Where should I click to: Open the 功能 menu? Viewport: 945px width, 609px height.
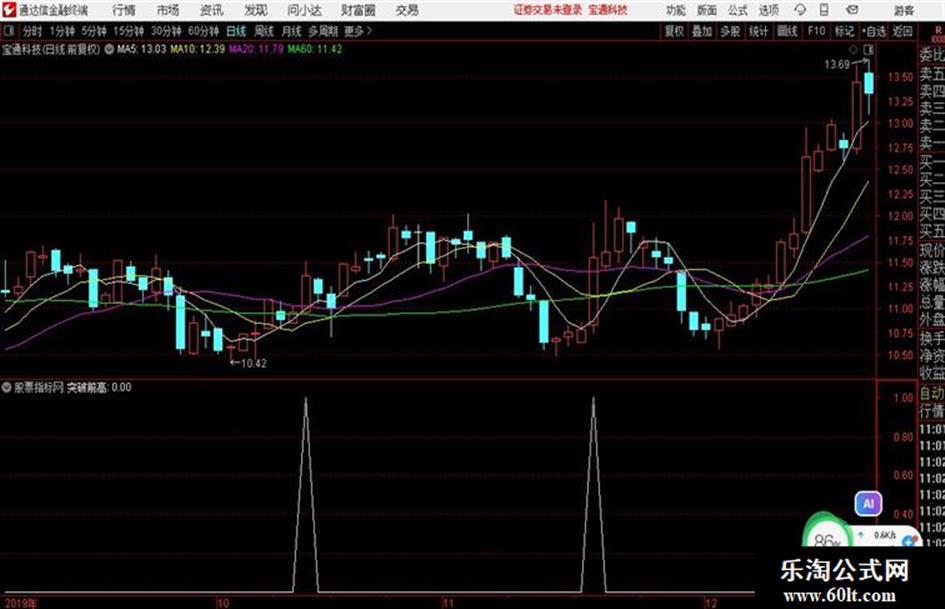click(676, 10)
